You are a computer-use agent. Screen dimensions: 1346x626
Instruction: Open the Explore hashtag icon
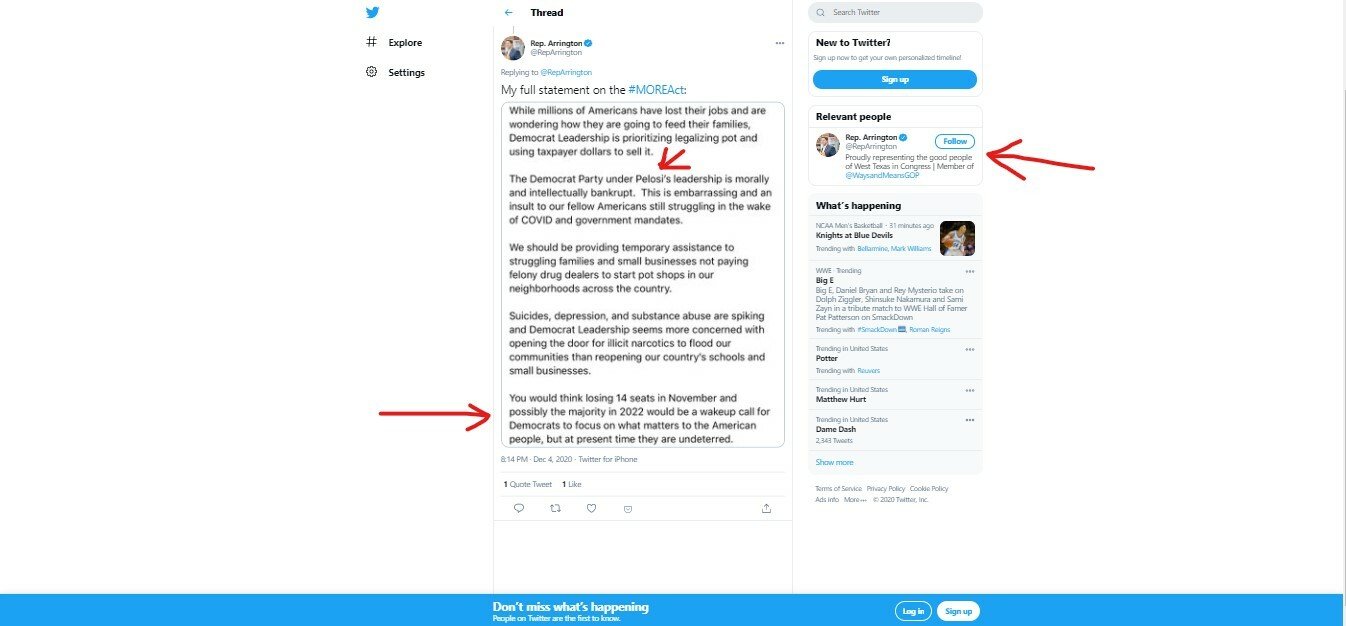372,42
